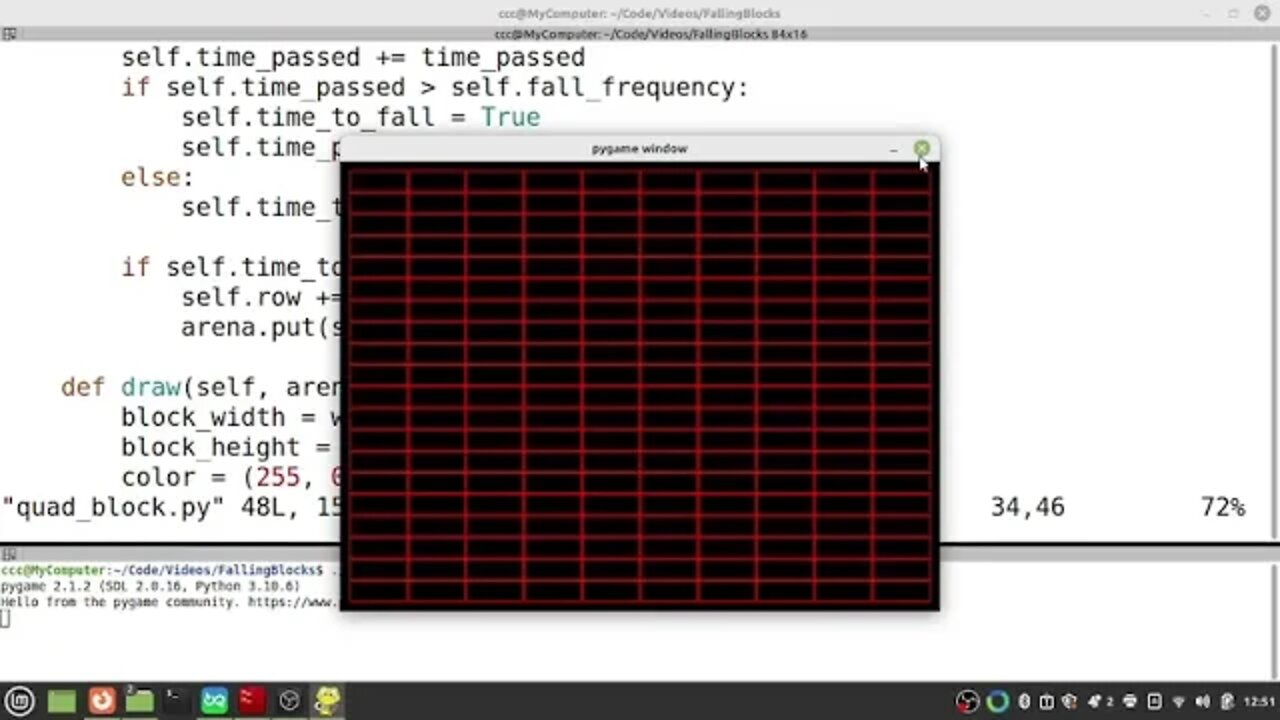Click "Hello from the pygame community" line
The width and height of the screenshot is (1280, 720).
point(170,603)
